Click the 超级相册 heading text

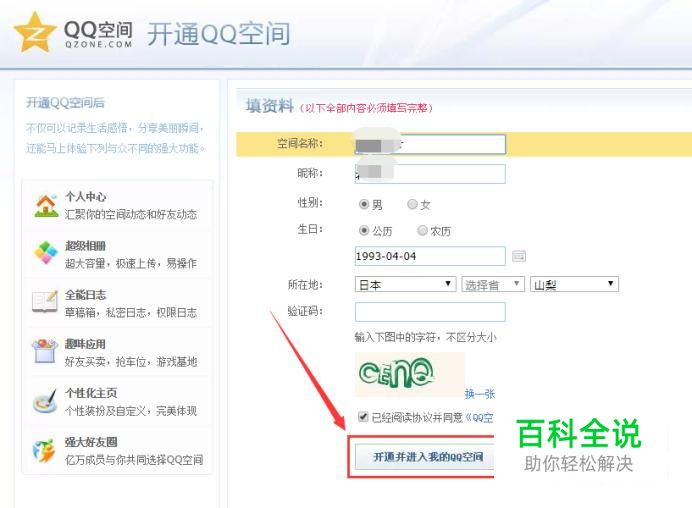click(x=86, y=246)
